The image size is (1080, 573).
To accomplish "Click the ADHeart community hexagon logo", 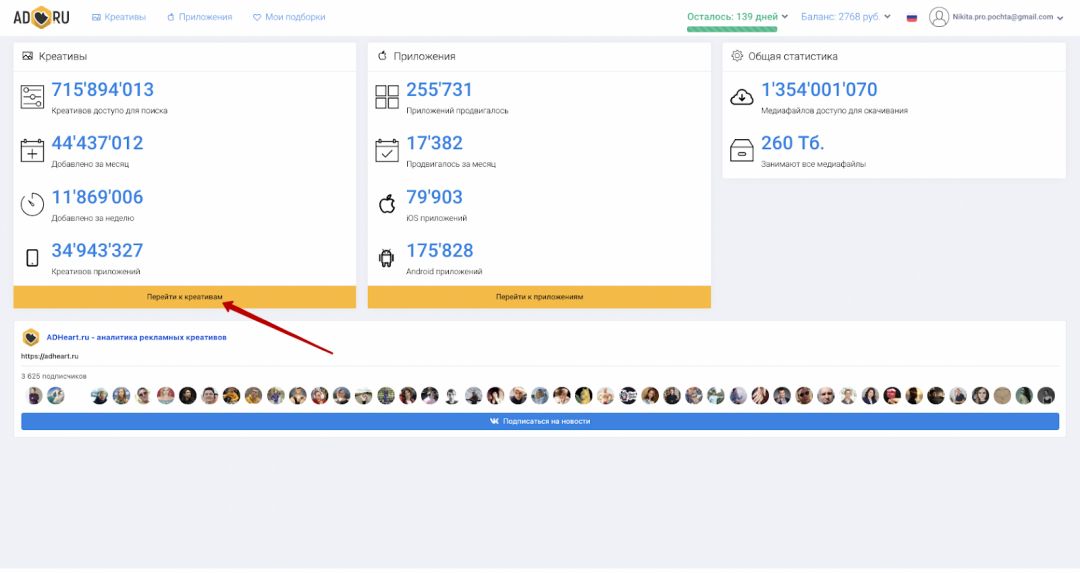I will tap(31, 338).
